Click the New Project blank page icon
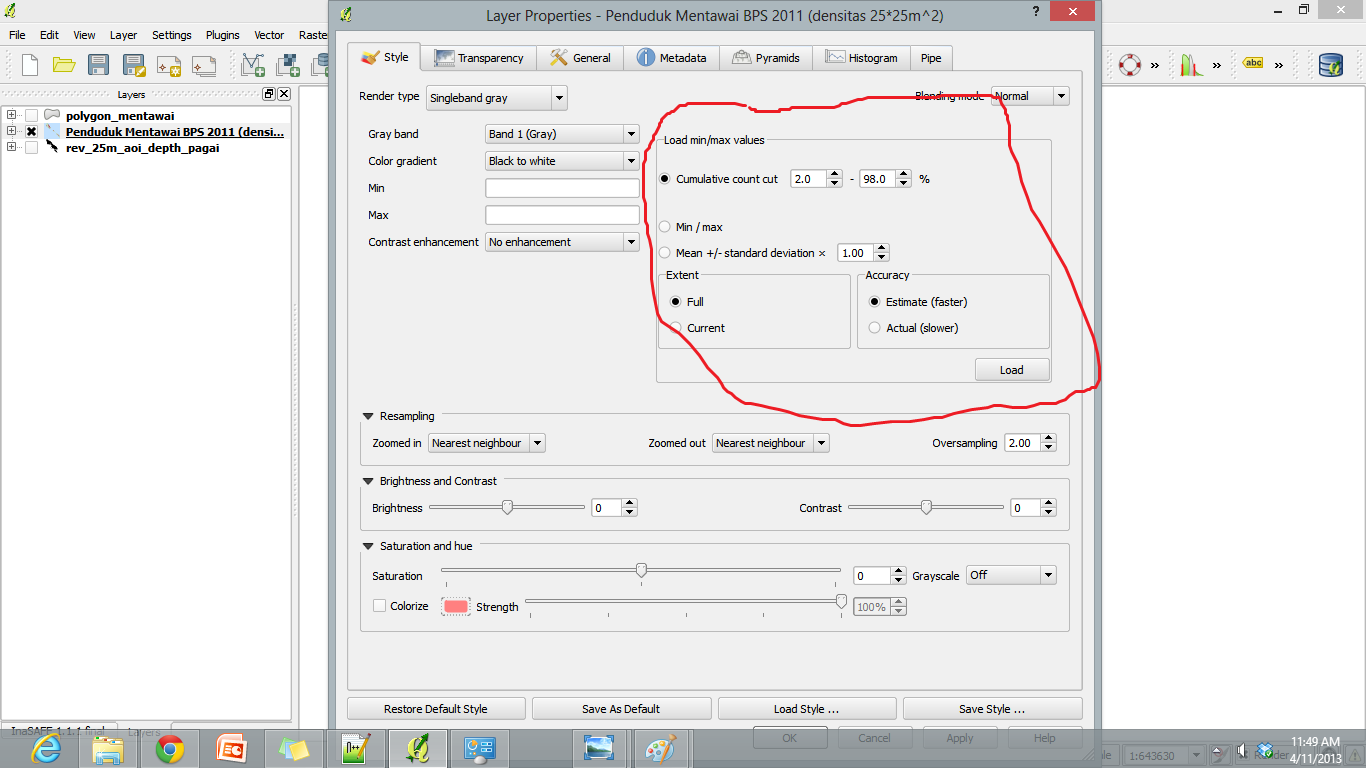 (30, 65)
